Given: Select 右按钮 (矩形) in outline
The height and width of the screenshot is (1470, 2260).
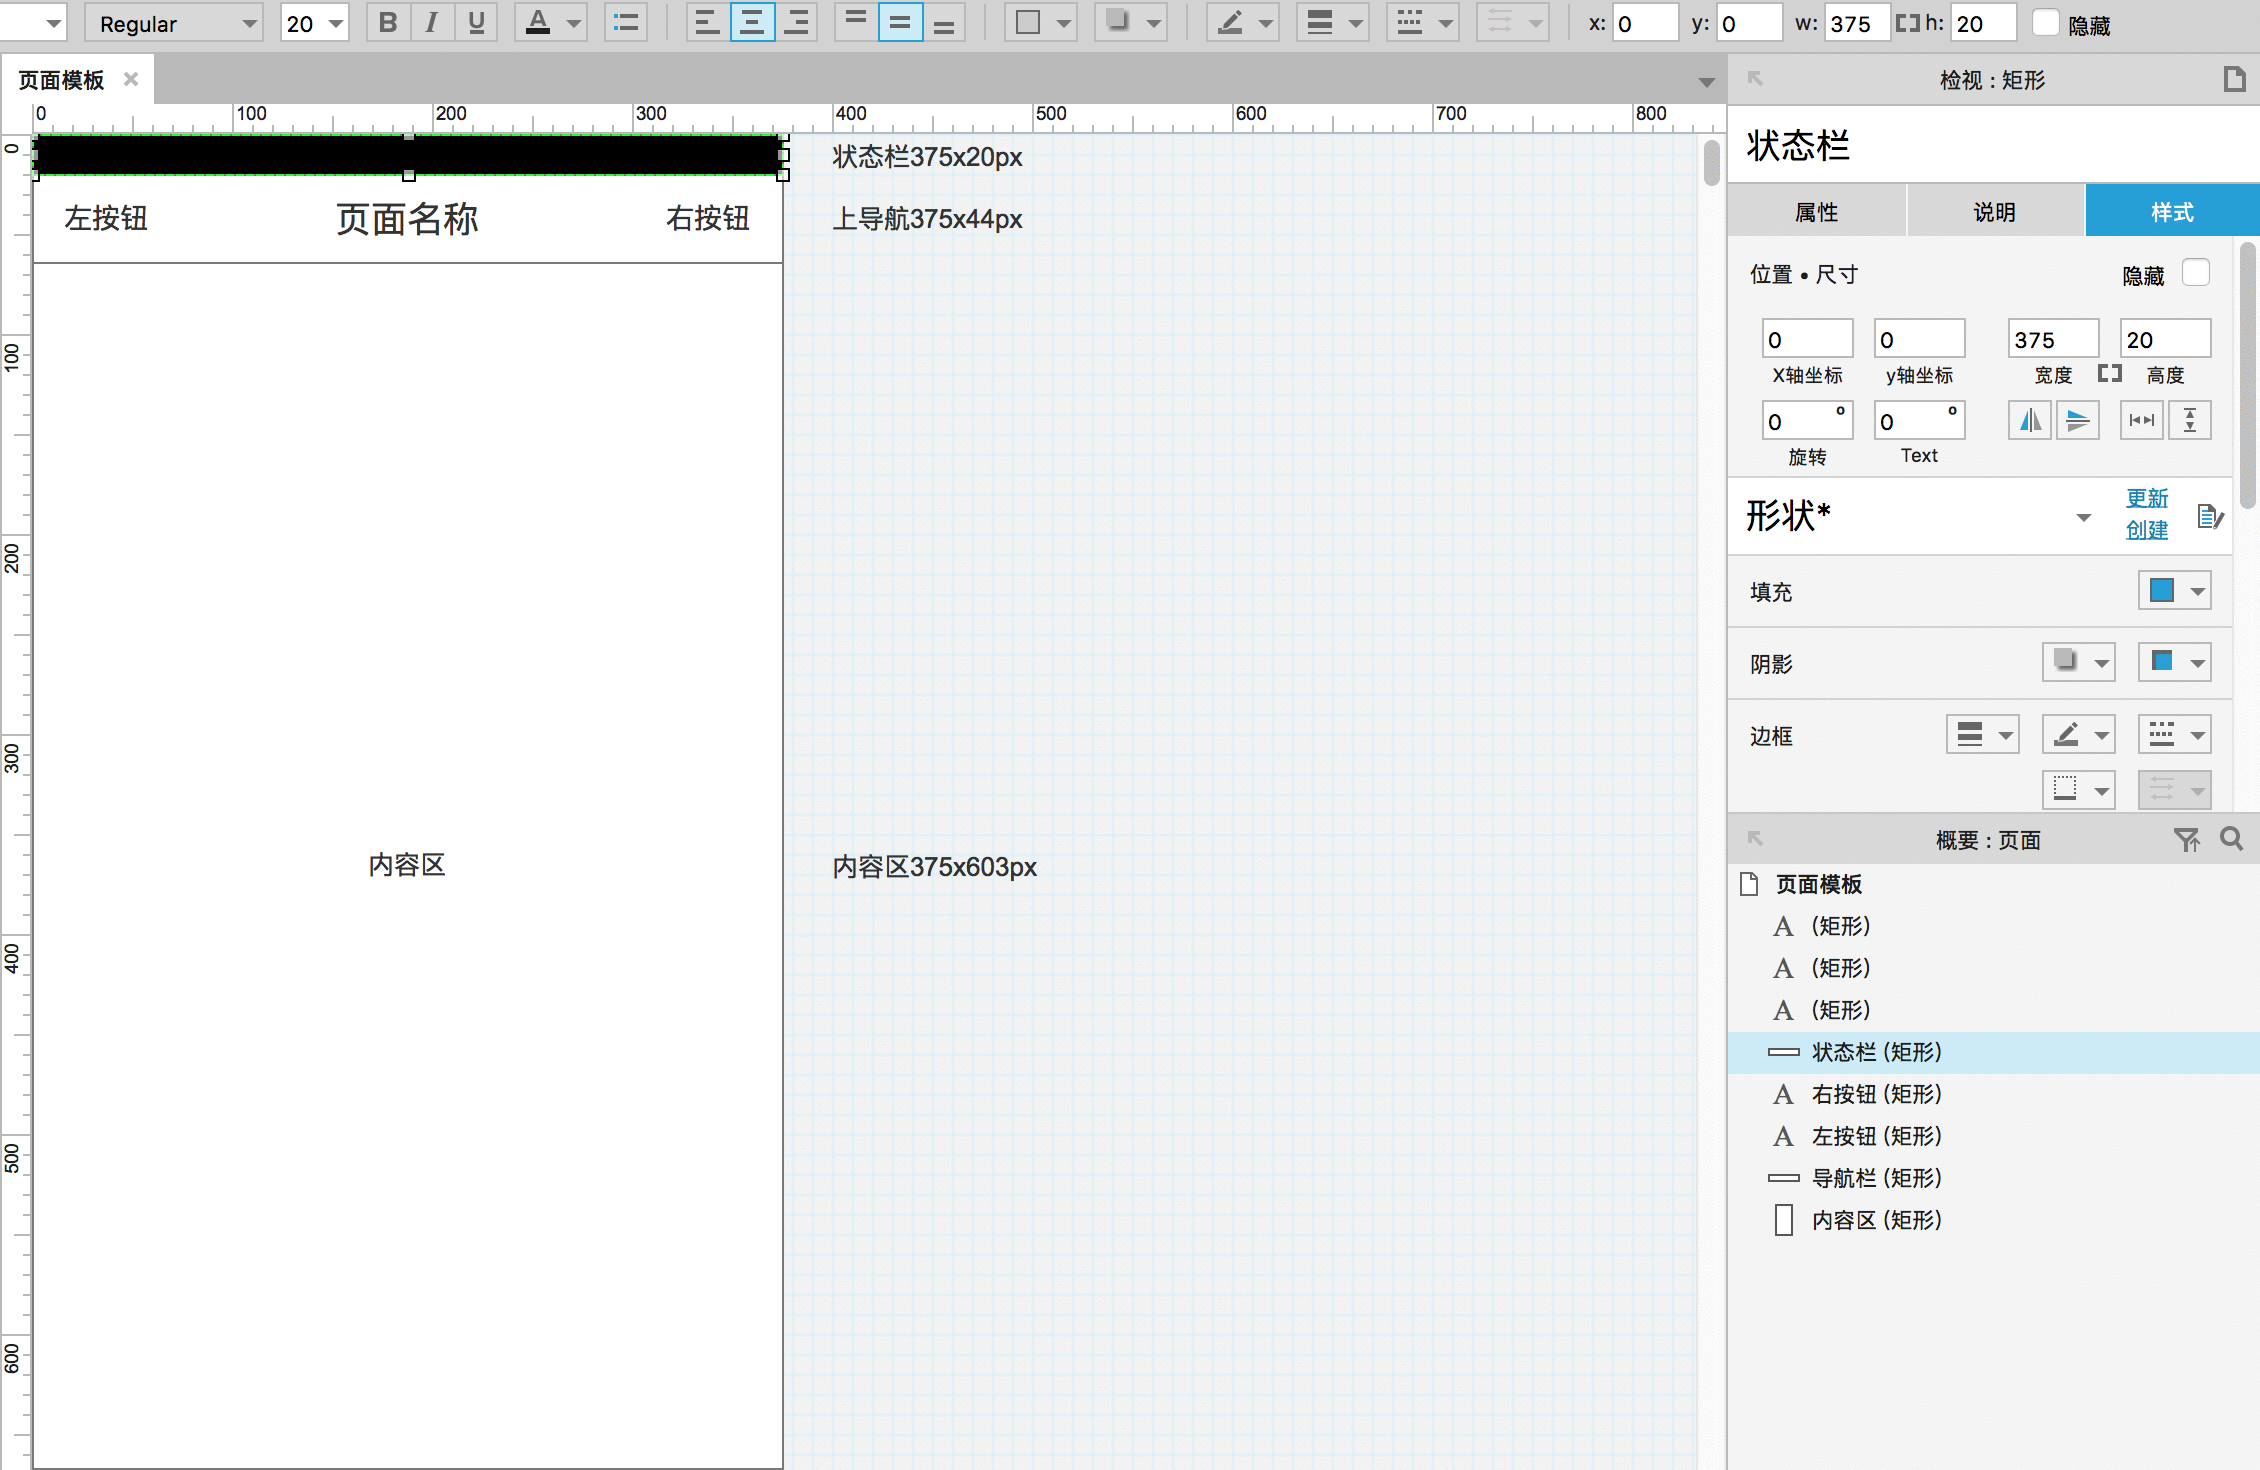Looking at the screenshot, I should [x=1994, y=1094].
